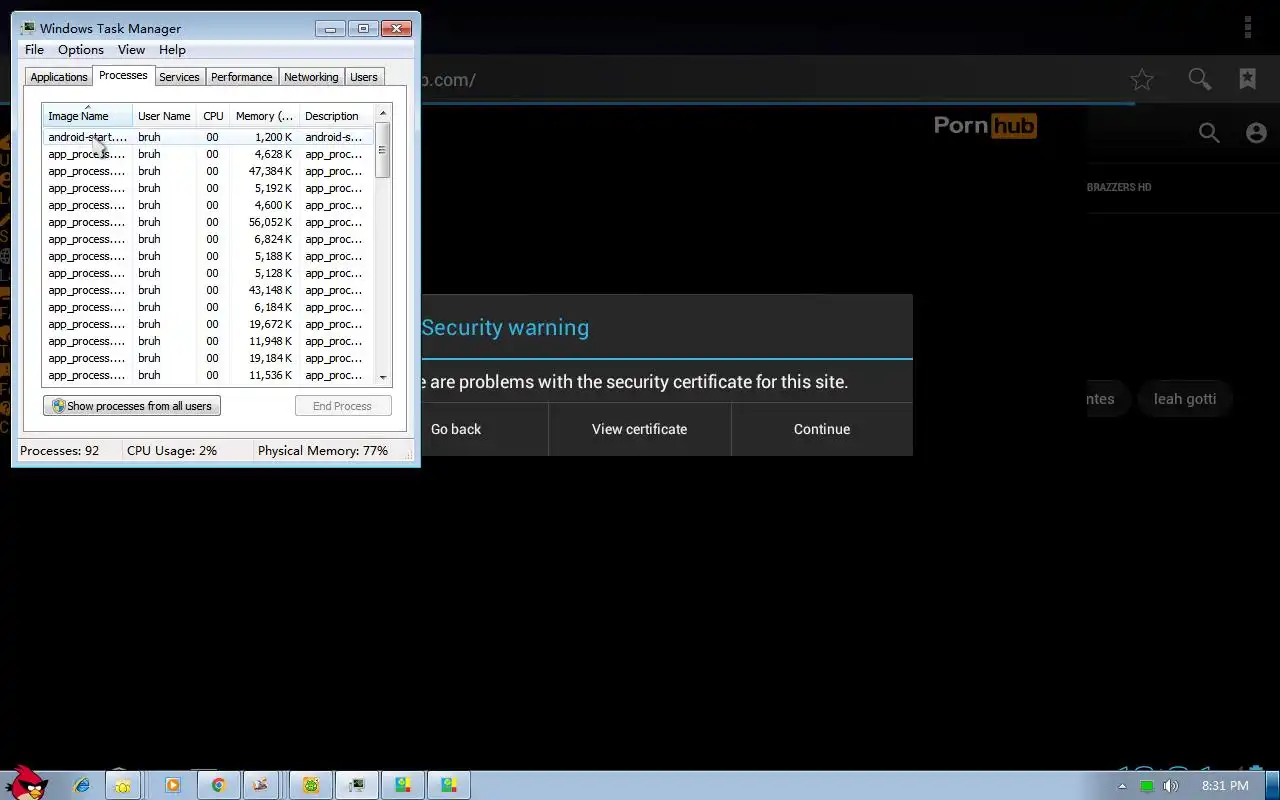Sort processes by User Name column

[164, 116]
